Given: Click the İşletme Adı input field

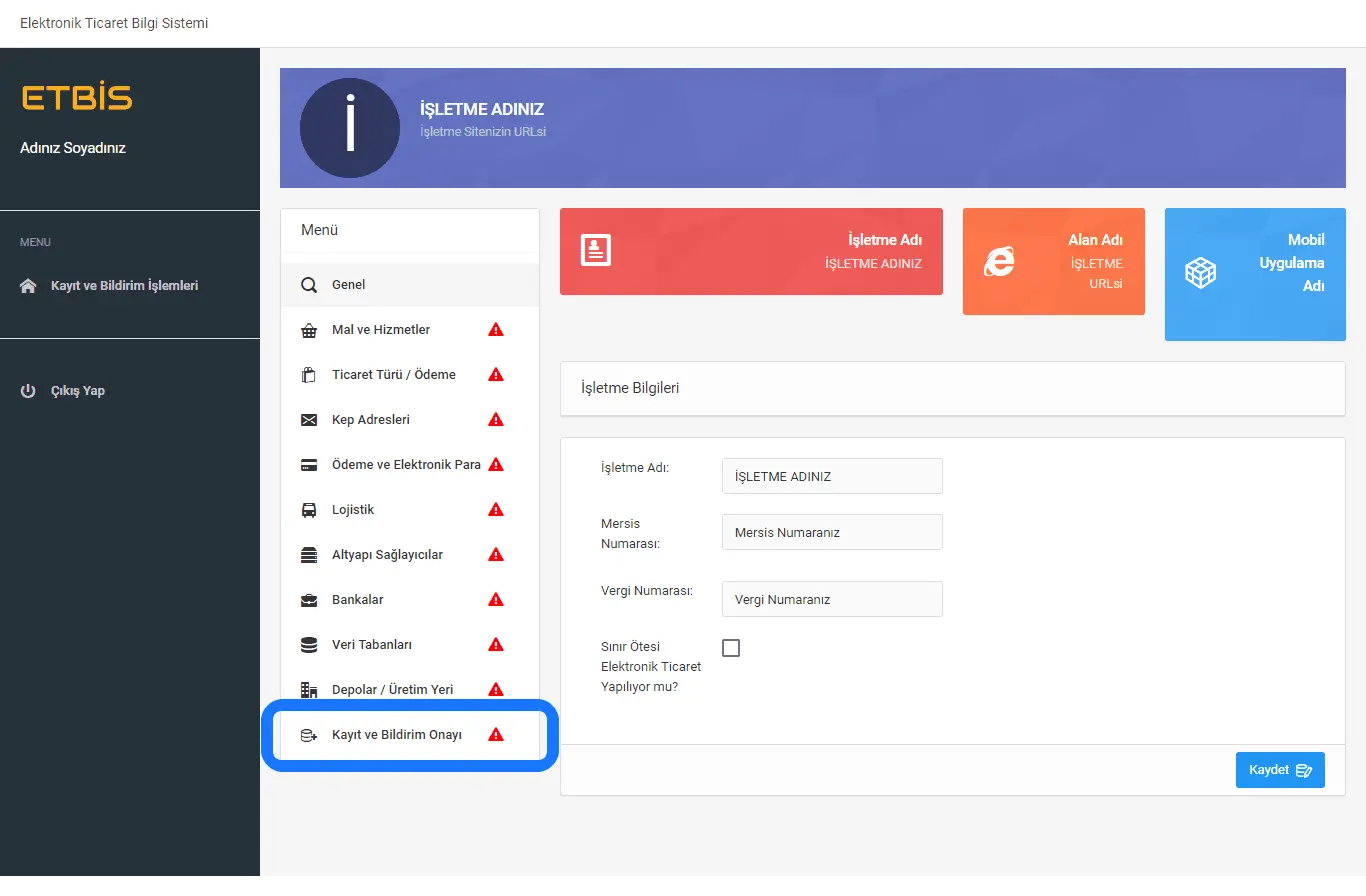Looking at the screenshot, I should pyautogui.click(x=831, y=476).
